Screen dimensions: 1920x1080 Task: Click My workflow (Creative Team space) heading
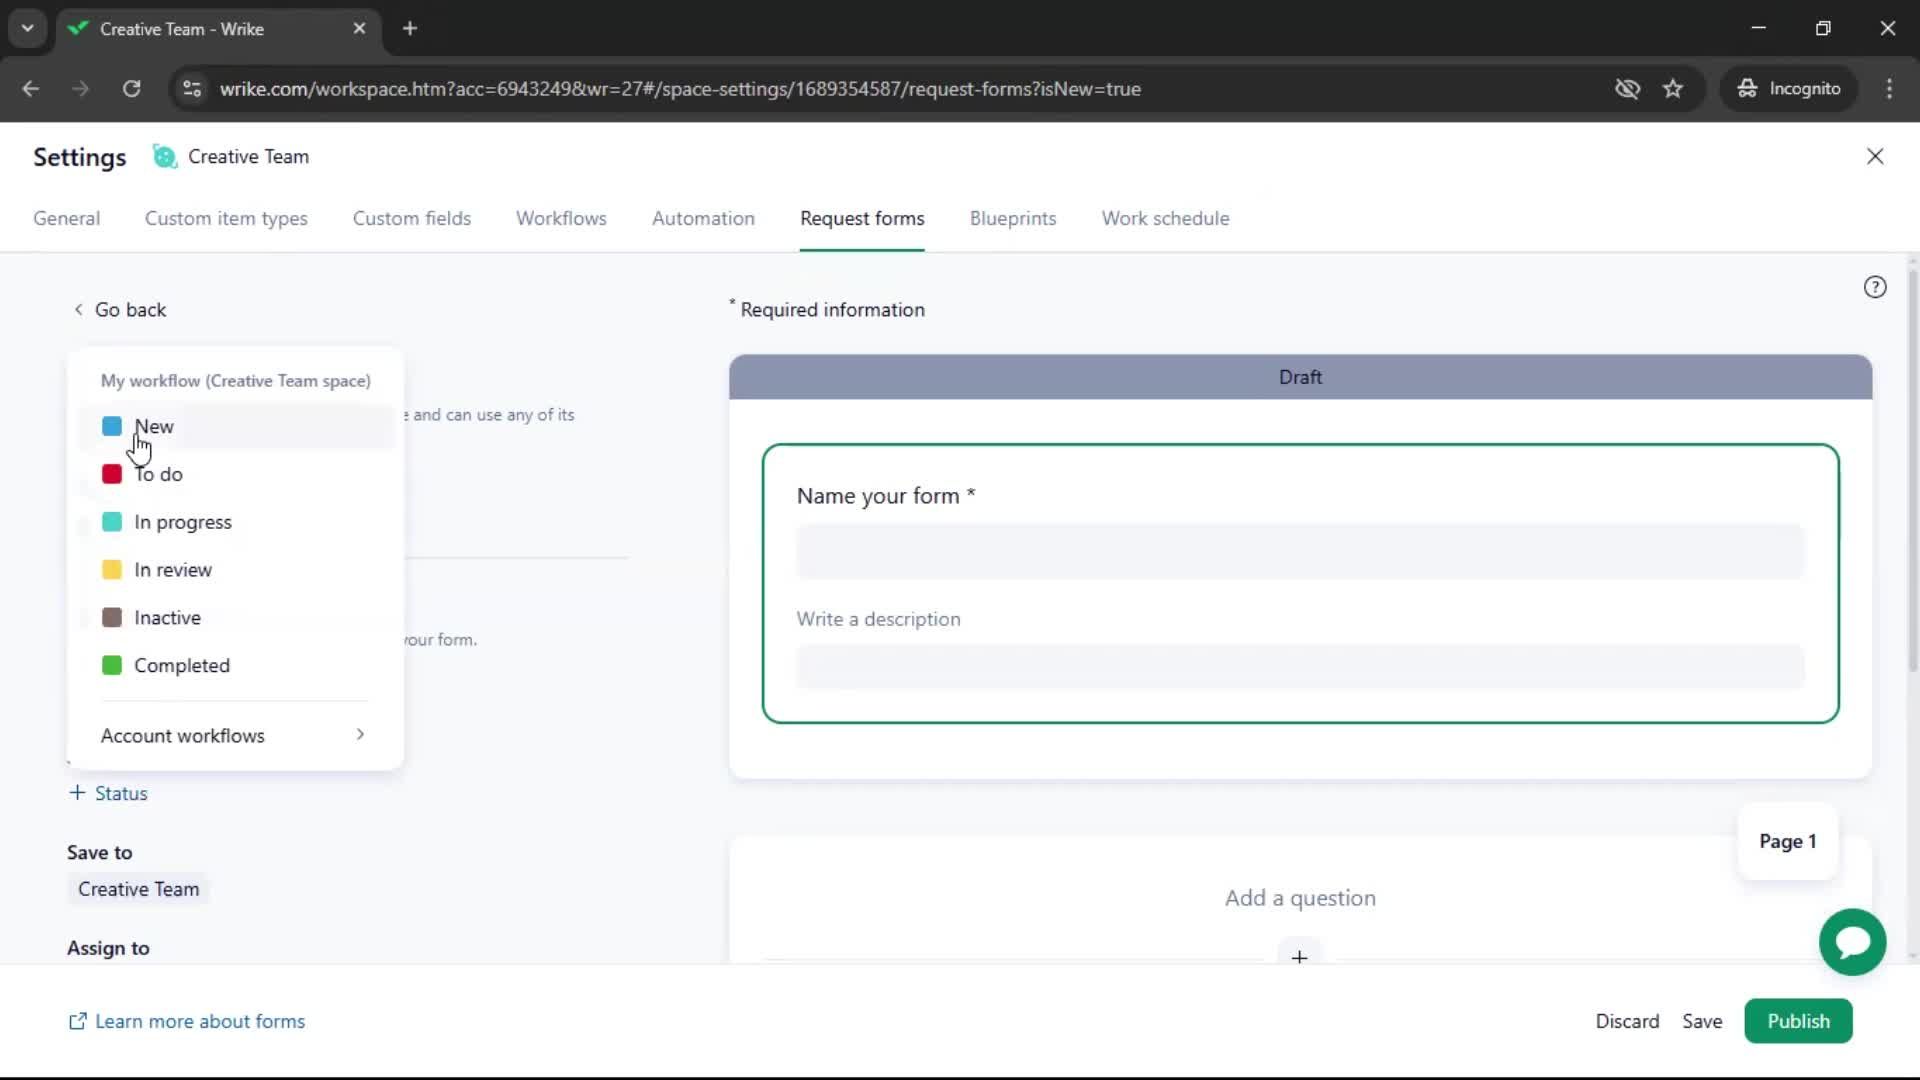(236, 381)
